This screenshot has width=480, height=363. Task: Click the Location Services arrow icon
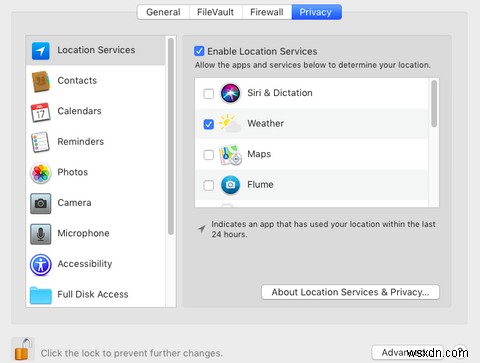(41, 51)
